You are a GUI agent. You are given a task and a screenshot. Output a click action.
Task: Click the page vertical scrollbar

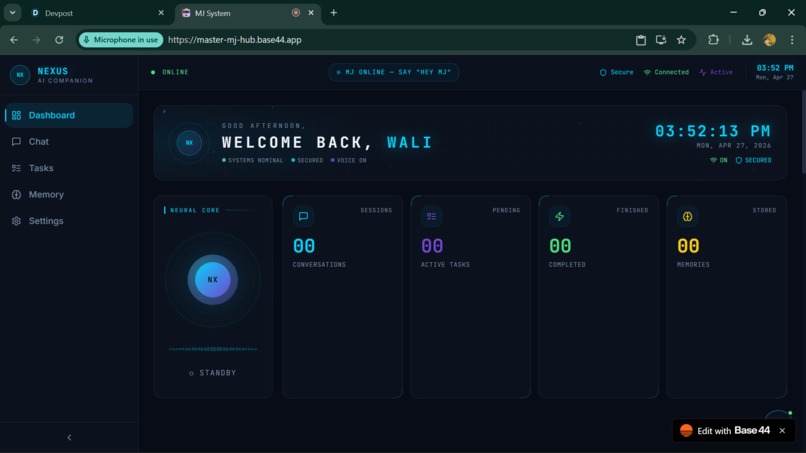pyautogui.click(x=803, y=132)
